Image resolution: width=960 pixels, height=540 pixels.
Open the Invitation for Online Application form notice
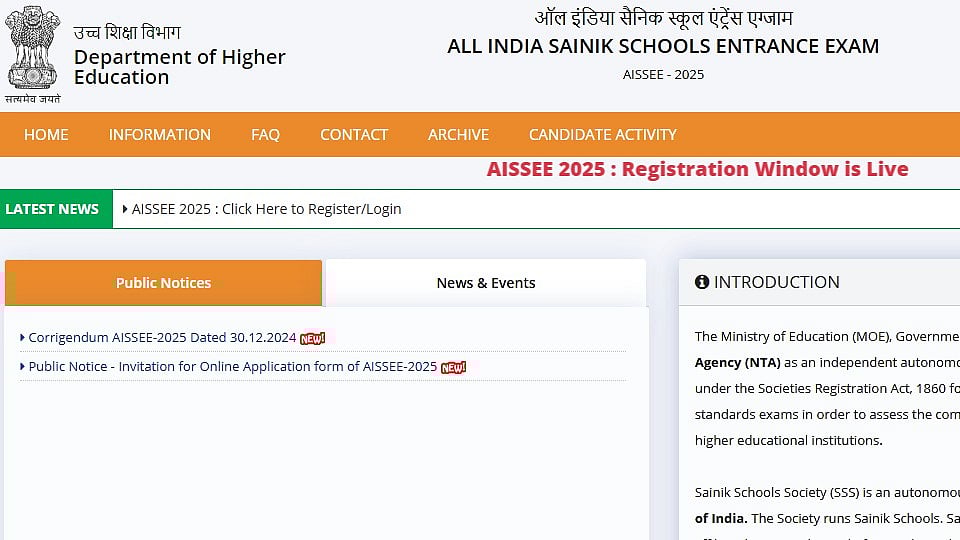(232, 367)
